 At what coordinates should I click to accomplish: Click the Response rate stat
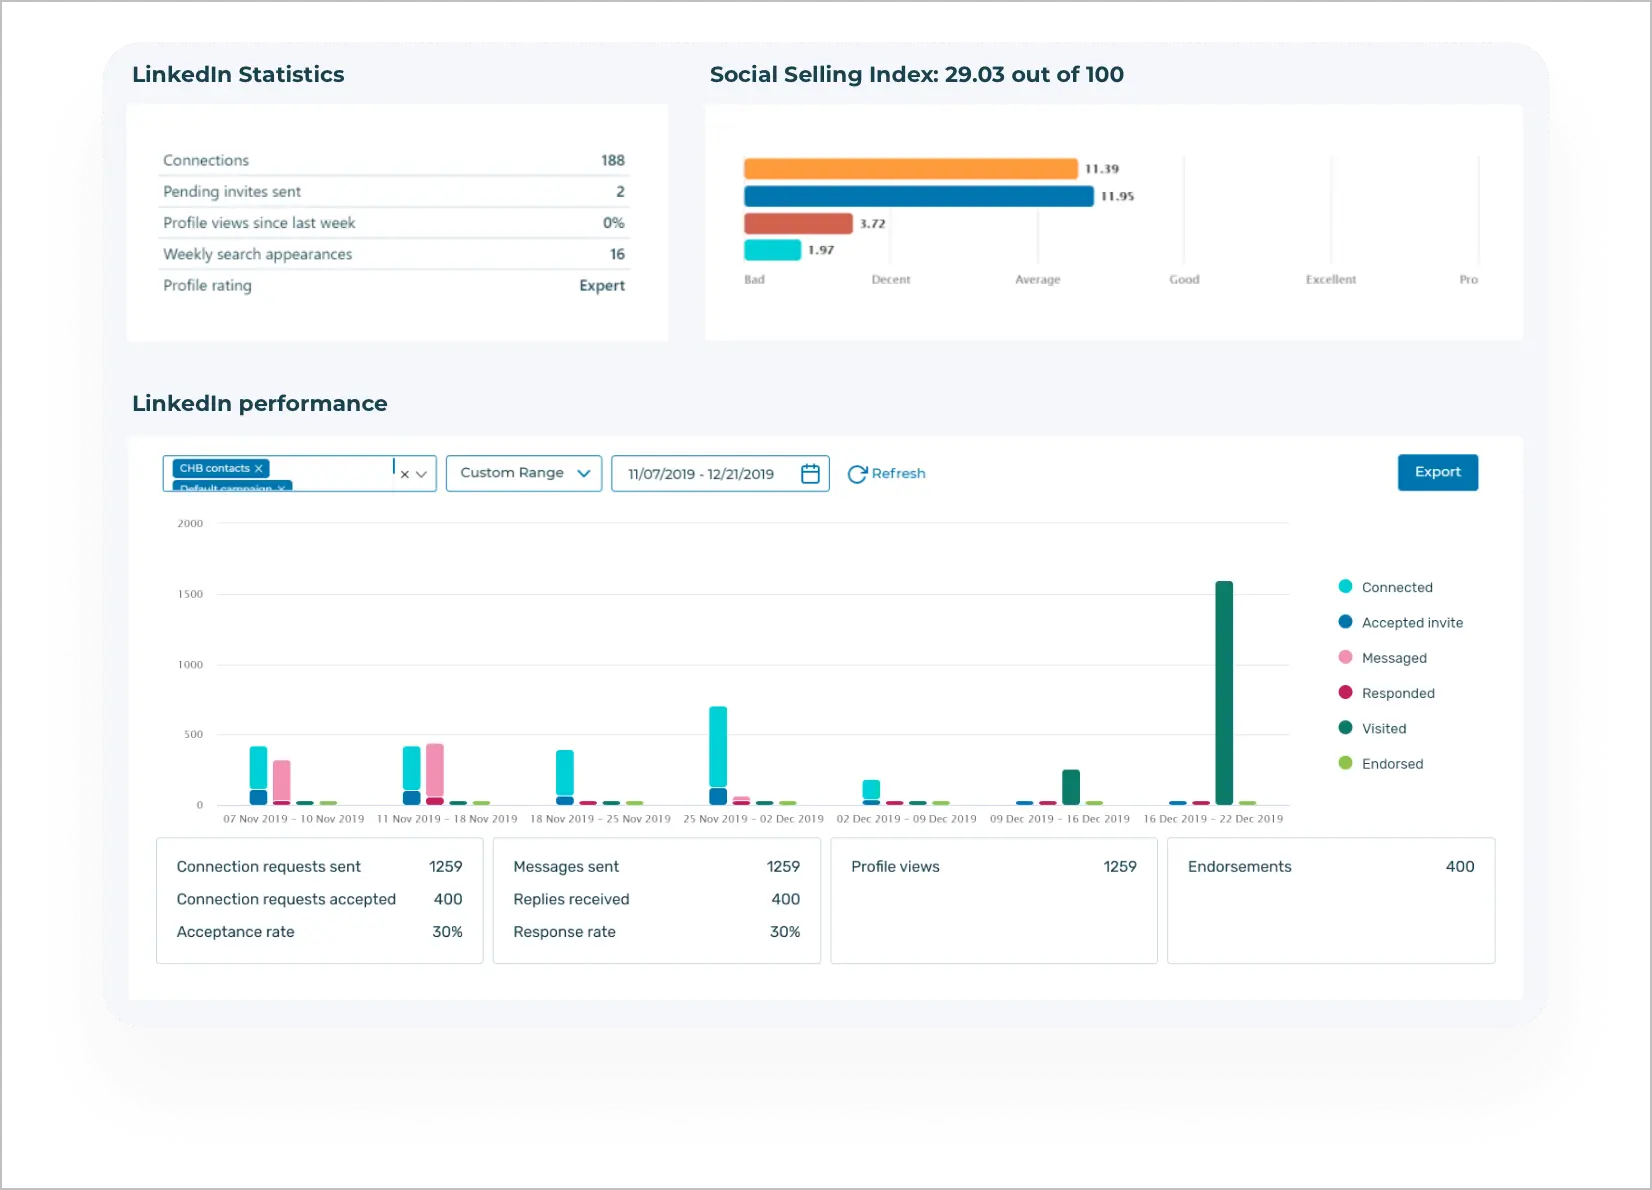(657, 932)
